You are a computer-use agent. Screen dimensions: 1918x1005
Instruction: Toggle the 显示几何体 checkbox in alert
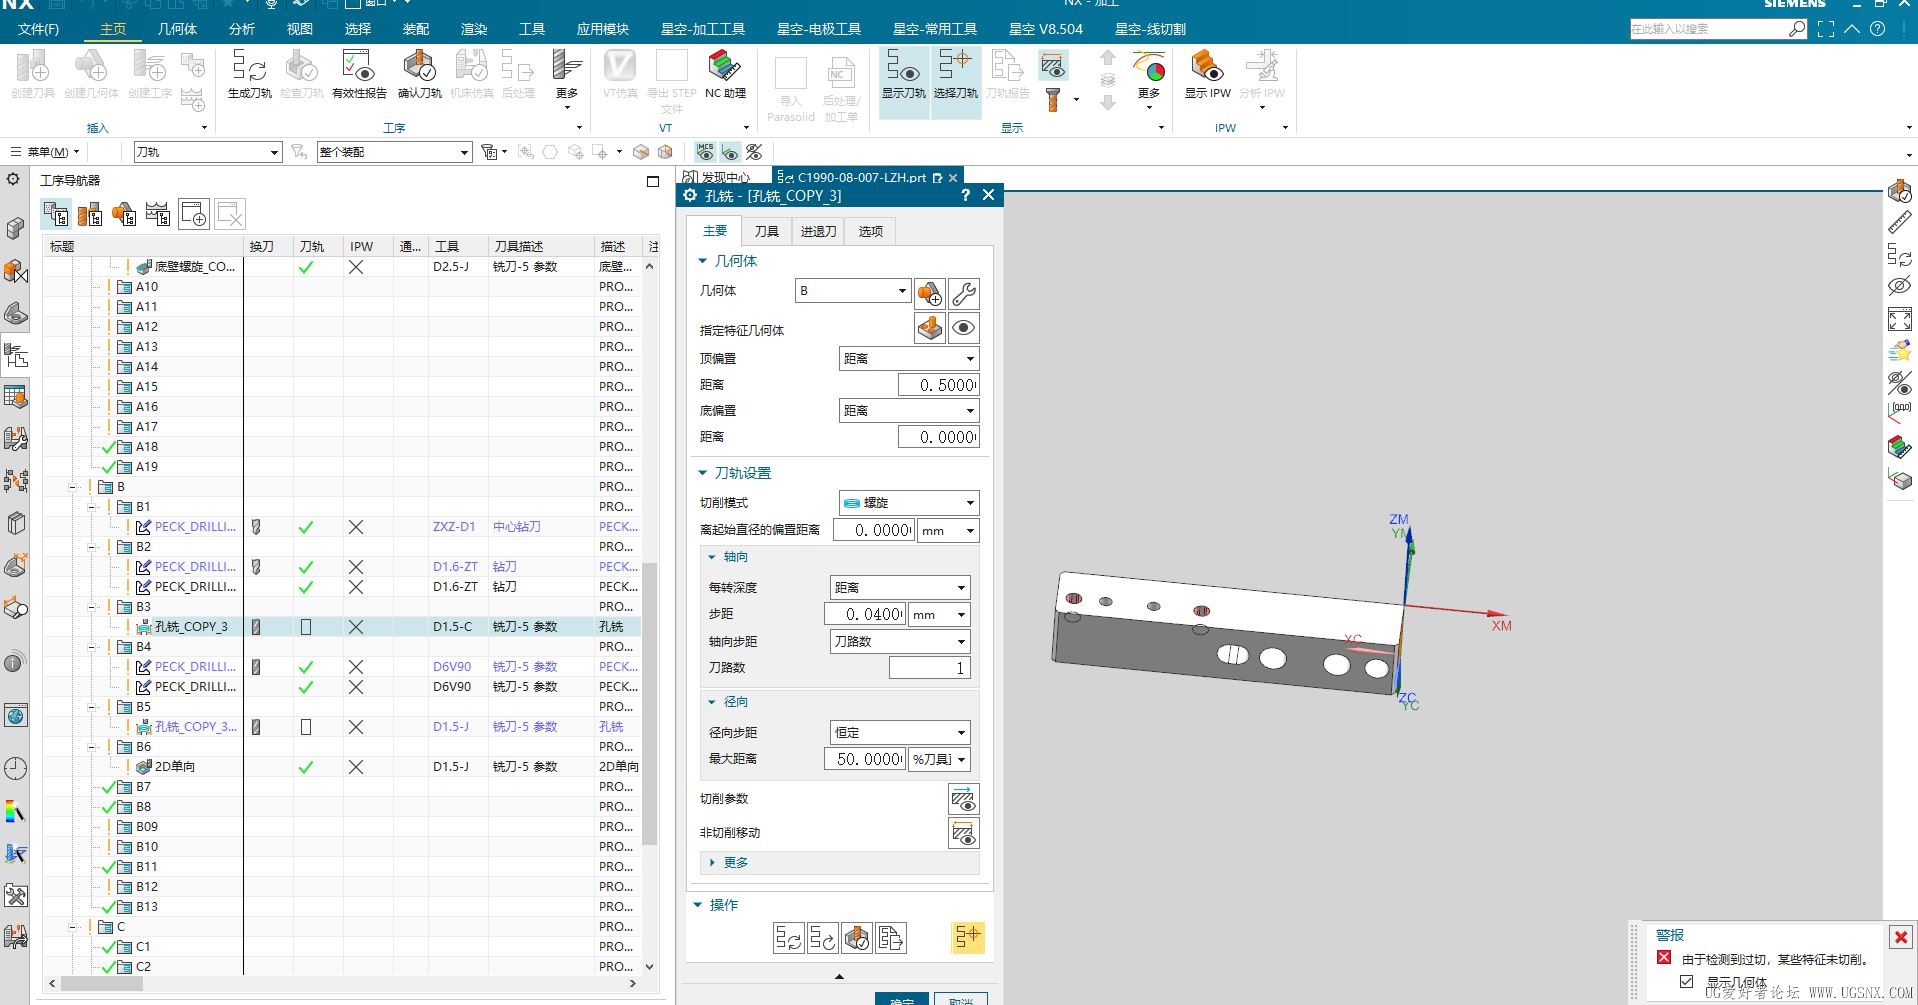[1687, 982]
